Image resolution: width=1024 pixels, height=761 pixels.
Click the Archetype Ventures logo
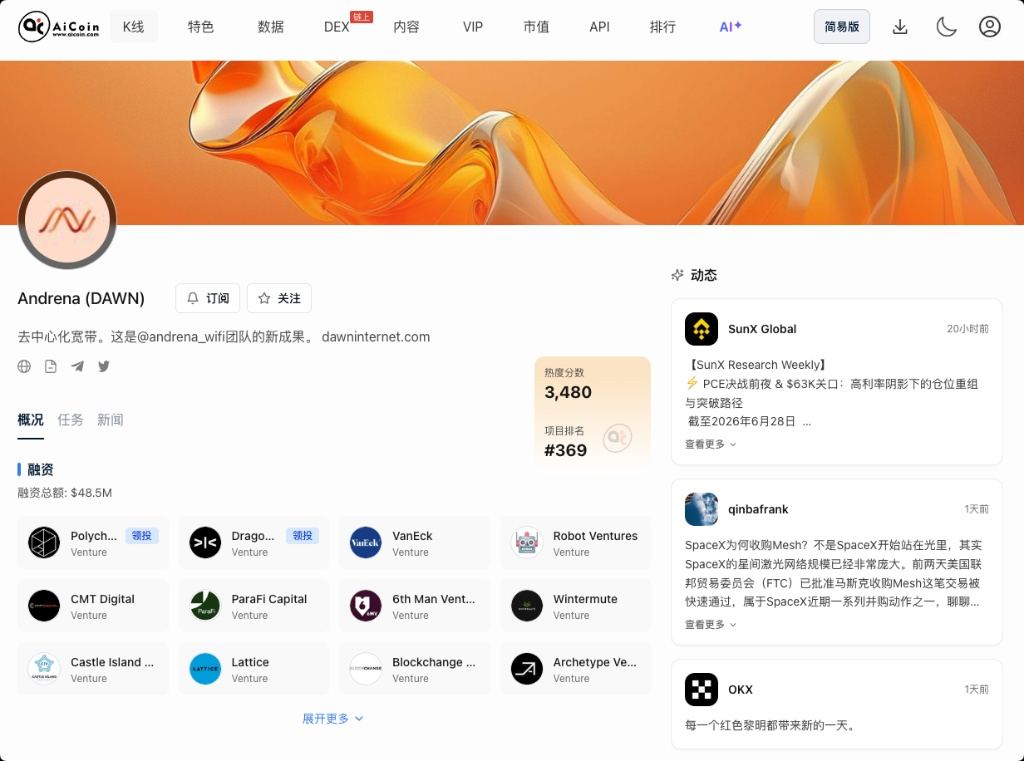point(527,669)
